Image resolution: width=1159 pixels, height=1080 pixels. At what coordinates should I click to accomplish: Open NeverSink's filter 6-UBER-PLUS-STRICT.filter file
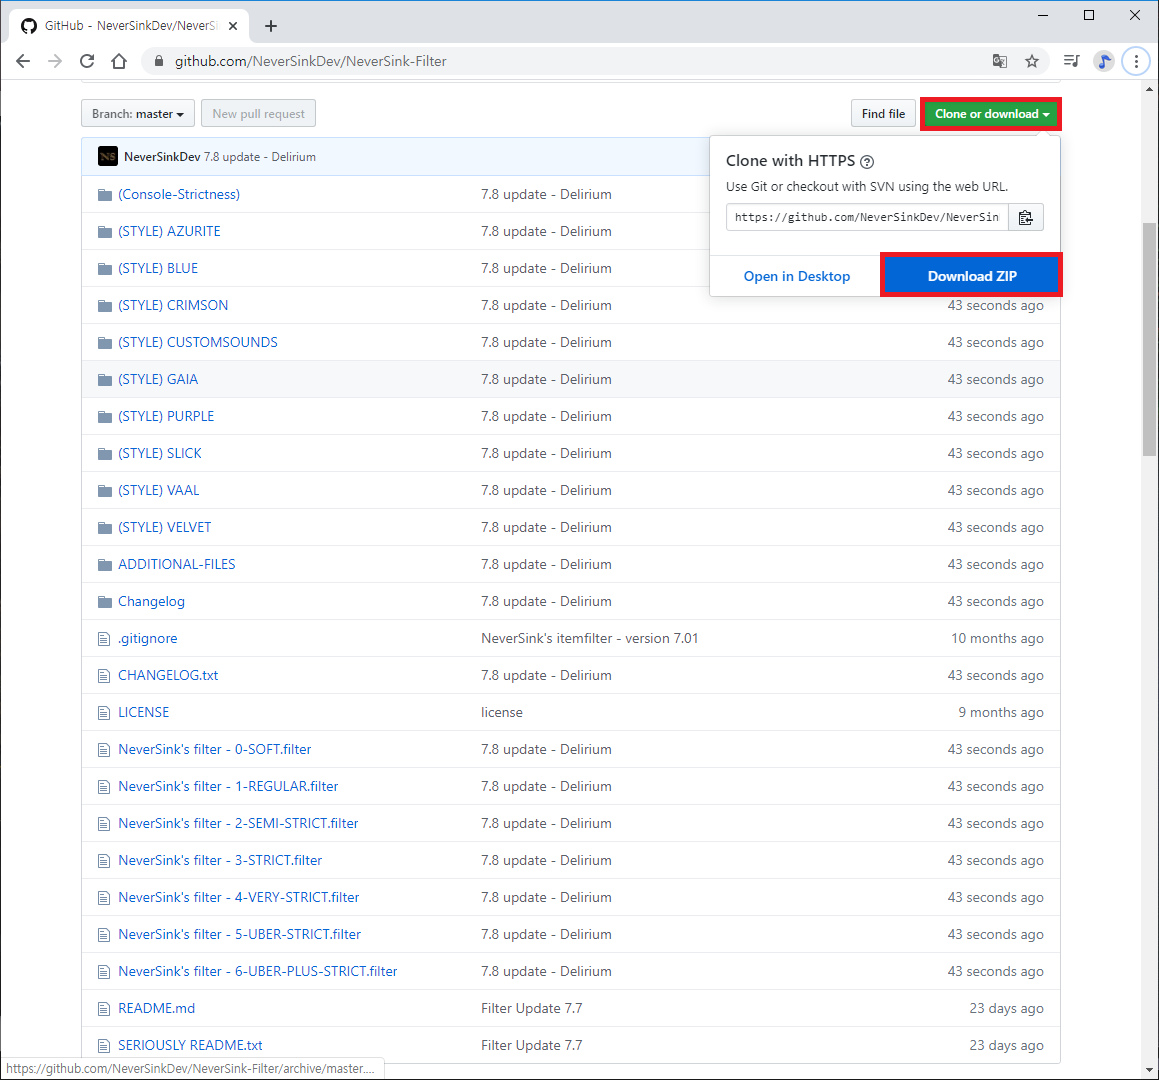[258, 971]
